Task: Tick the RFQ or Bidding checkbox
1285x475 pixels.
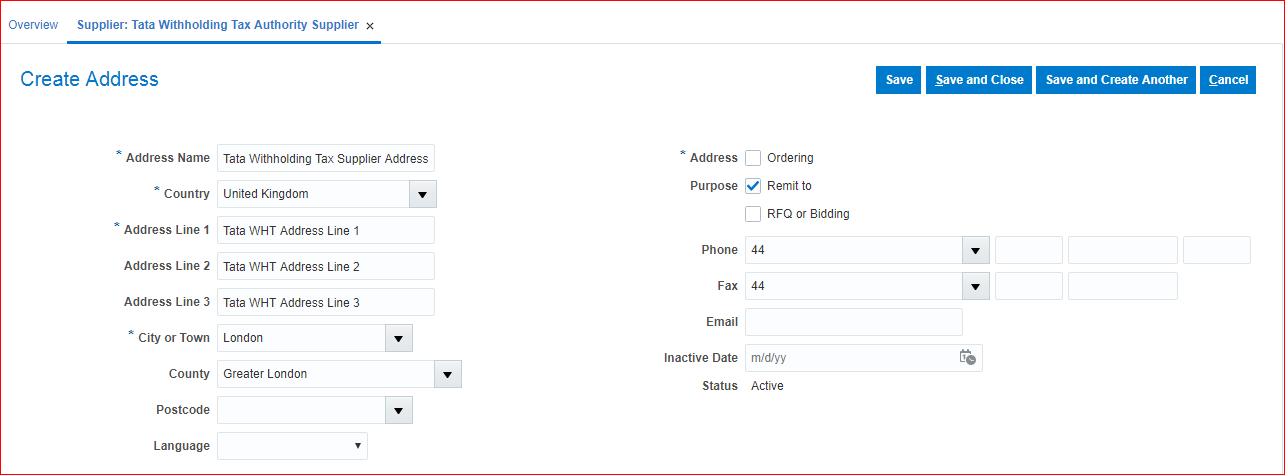Action: click(x=753, y=214)
